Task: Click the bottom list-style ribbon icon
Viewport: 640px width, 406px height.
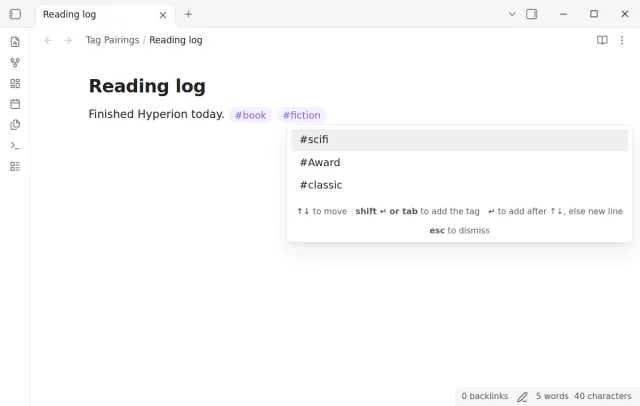Action: (15, 166)
